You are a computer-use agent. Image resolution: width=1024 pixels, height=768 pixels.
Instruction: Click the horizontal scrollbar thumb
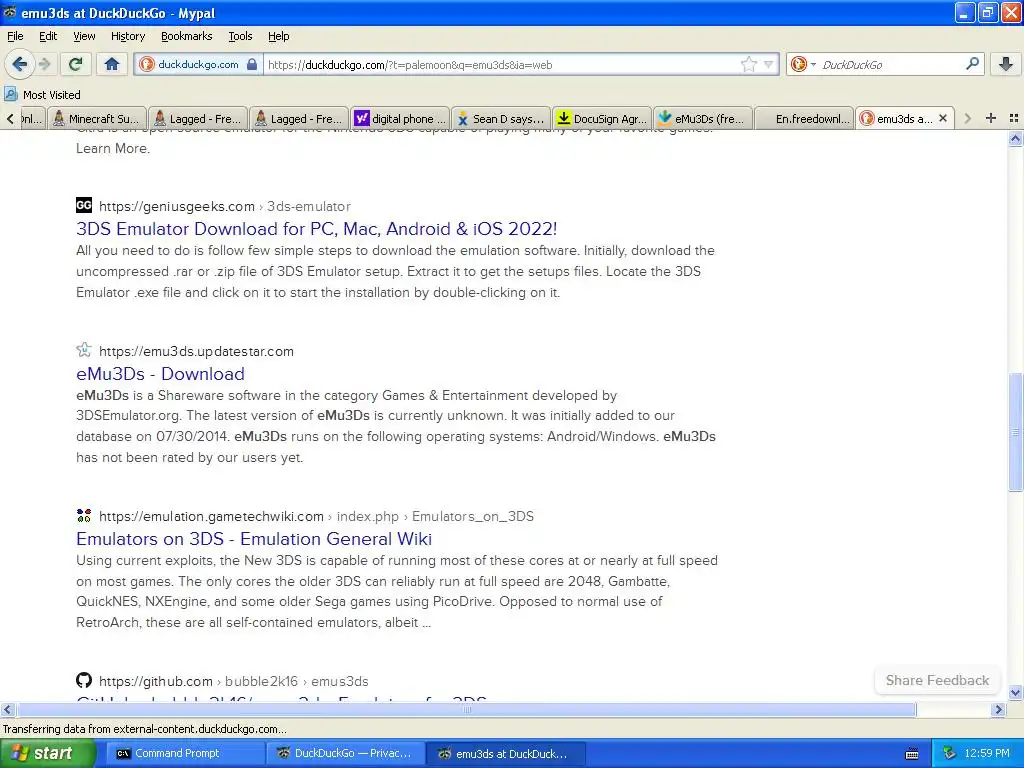466,709
